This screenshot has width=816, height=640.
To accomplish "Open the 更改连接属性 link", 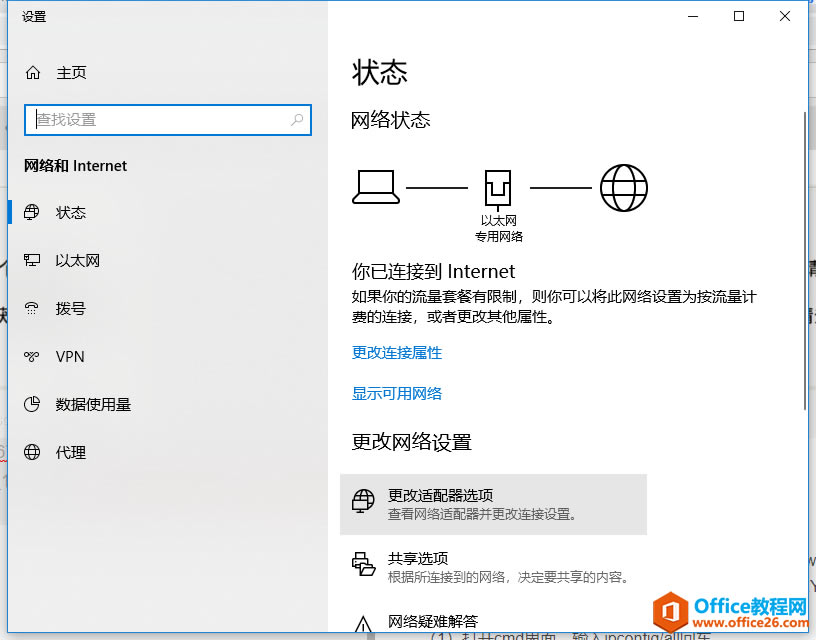I will [397, 353].
